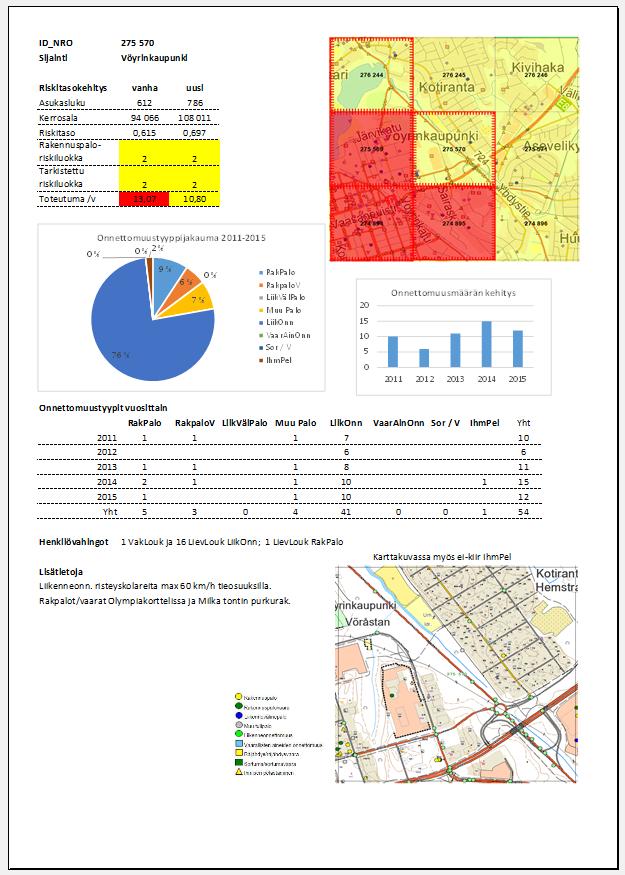
Task: Select Asukasluku vanha value 612
Action: [x=144, y=103]
